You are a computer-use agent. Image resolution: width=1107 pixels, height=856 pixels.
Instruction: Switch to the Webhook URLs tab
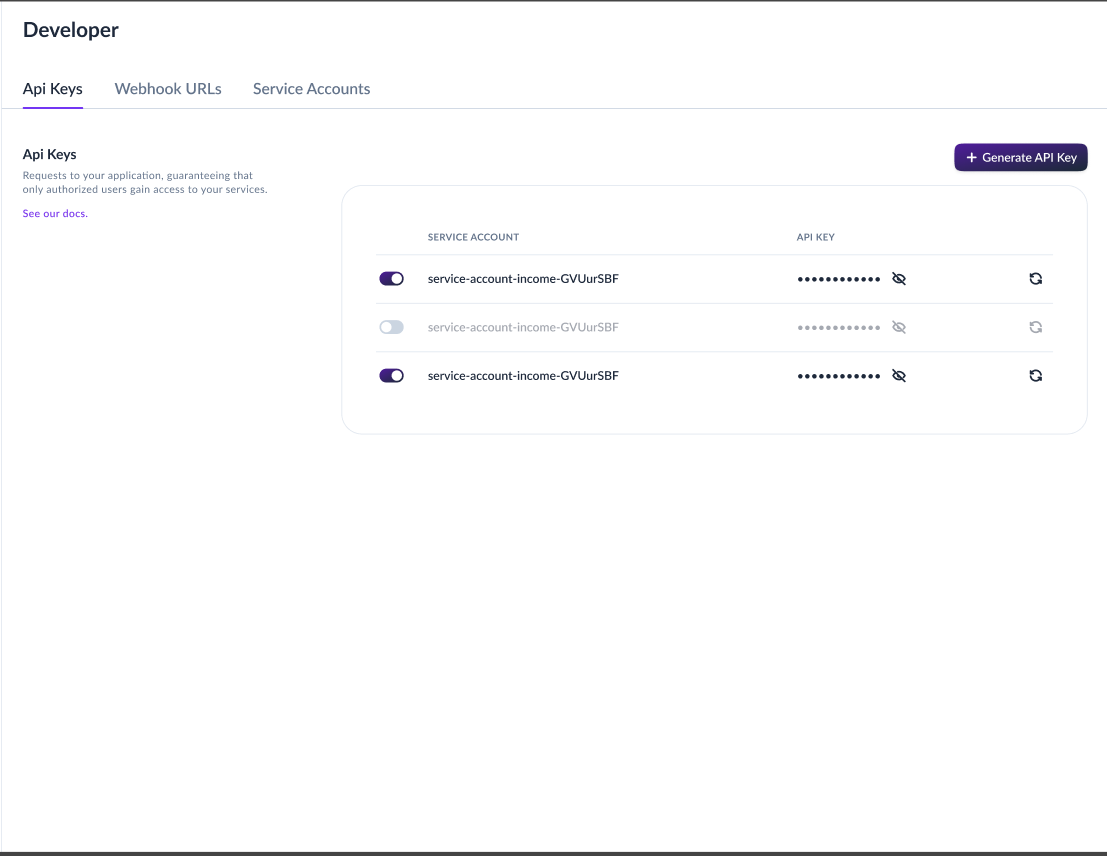[x=167, y=88]
